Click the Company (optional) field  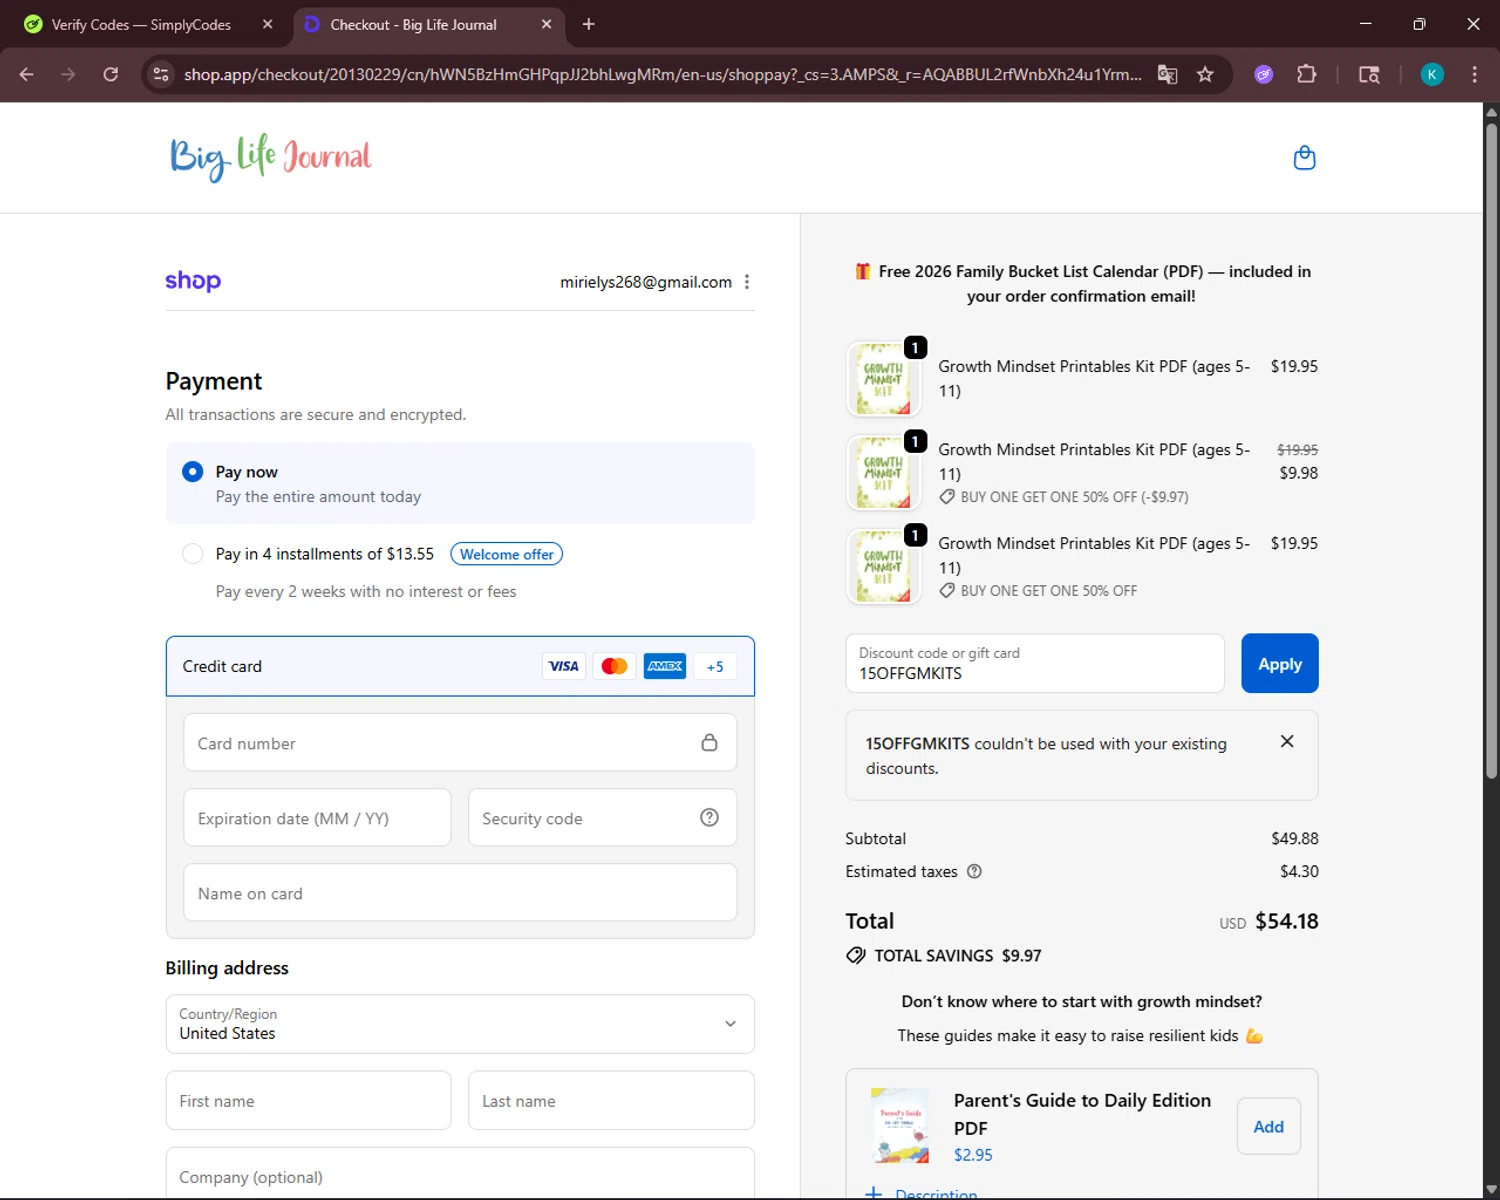pos(460,1174)
